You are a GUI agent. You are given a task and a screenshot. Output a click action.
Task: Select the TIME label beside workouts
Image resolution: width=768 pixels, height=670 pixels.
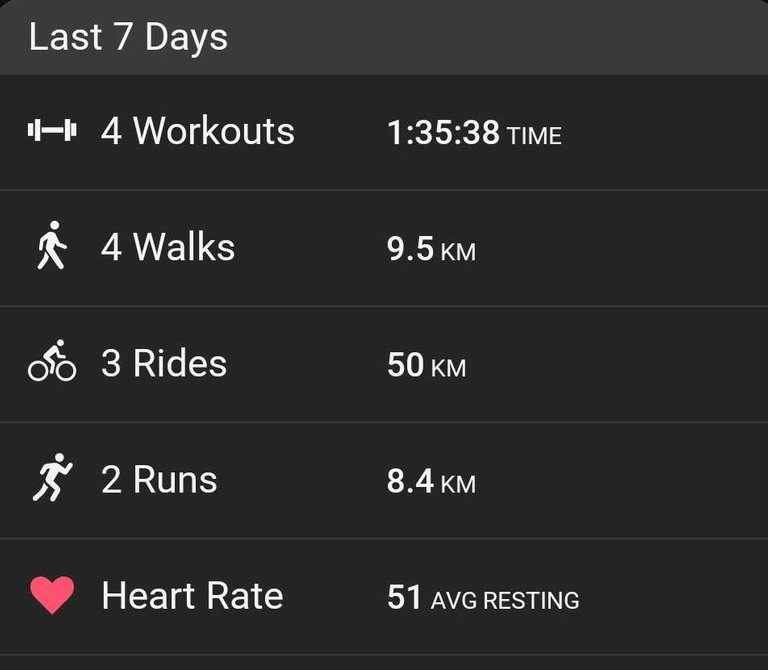pos(534,136)
